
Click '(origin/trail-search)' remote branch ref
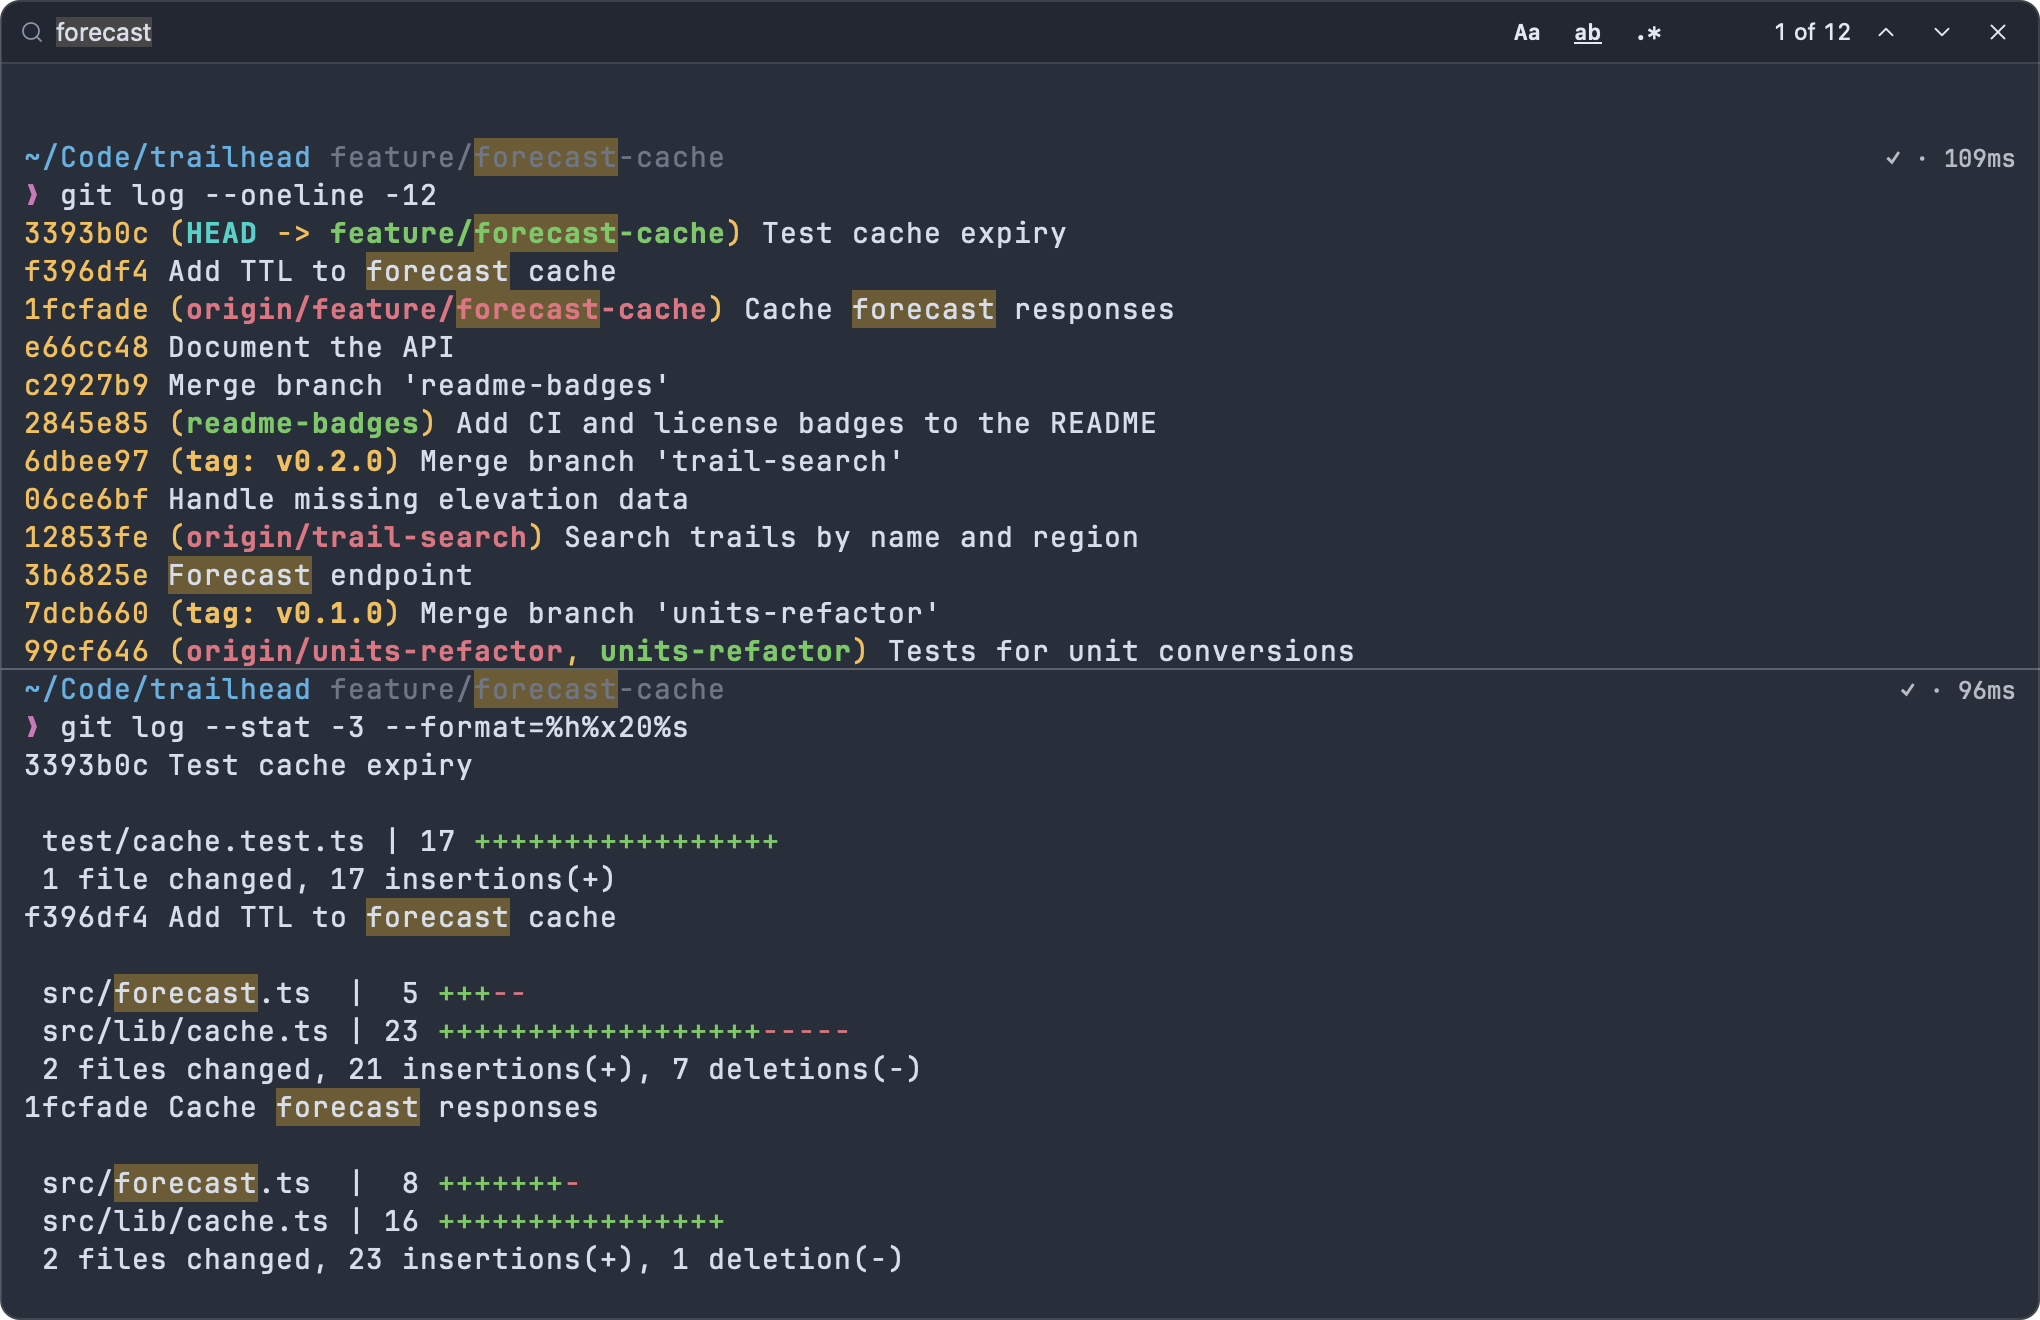[x=356, y=537]
